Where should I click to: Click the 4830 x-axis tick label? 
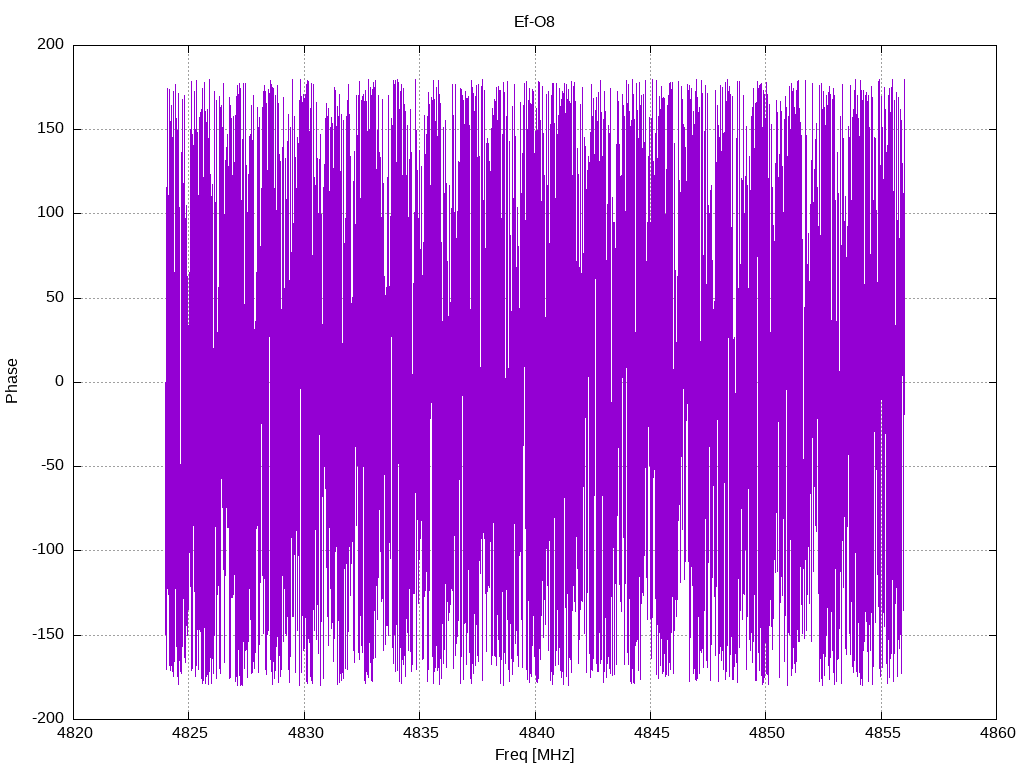point(305,733)
